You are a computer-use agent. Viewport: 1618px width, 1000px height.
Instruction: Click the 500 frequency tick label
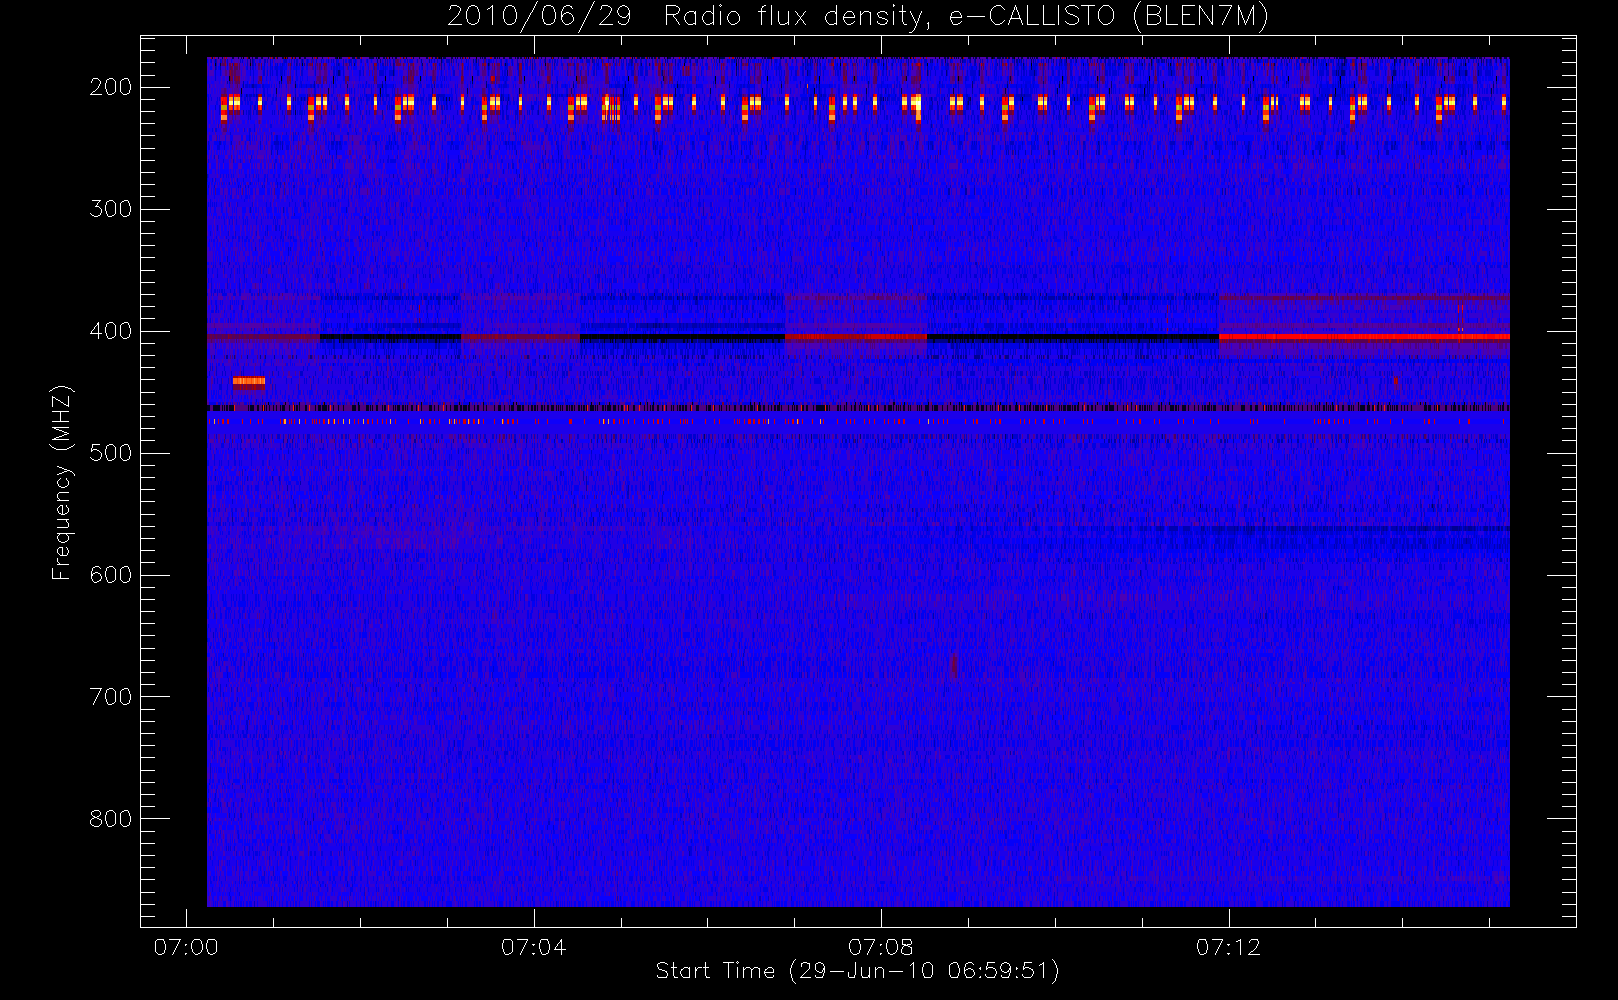(111, 453)
